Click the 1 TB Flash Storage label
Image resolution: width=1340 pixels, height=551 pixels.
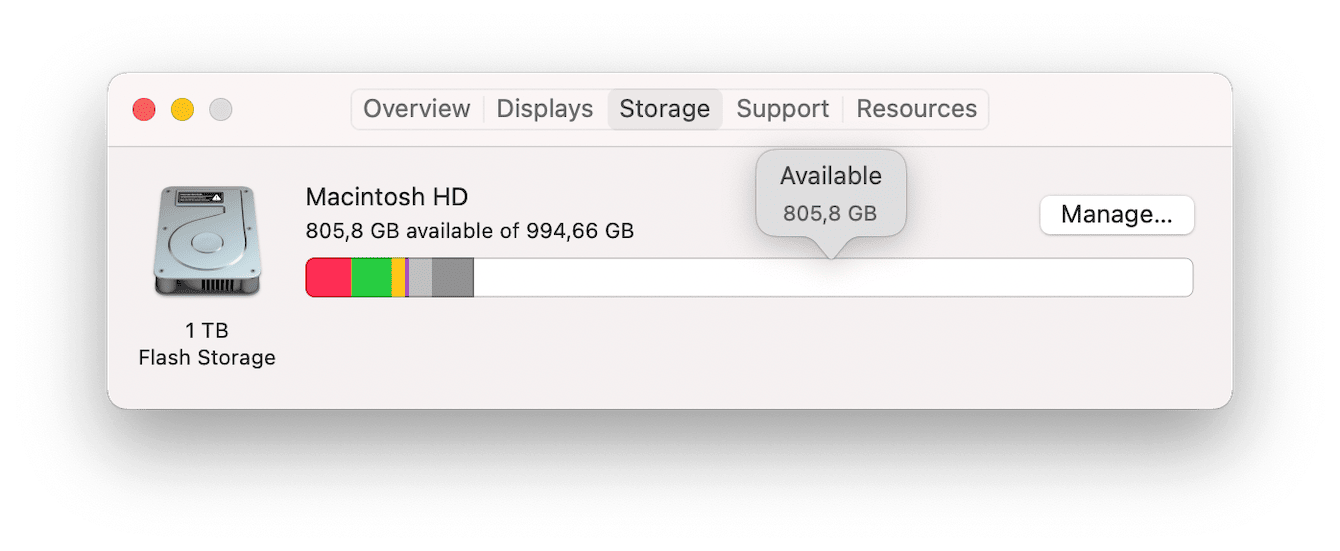pyautogui.click(x=207, y=344)
